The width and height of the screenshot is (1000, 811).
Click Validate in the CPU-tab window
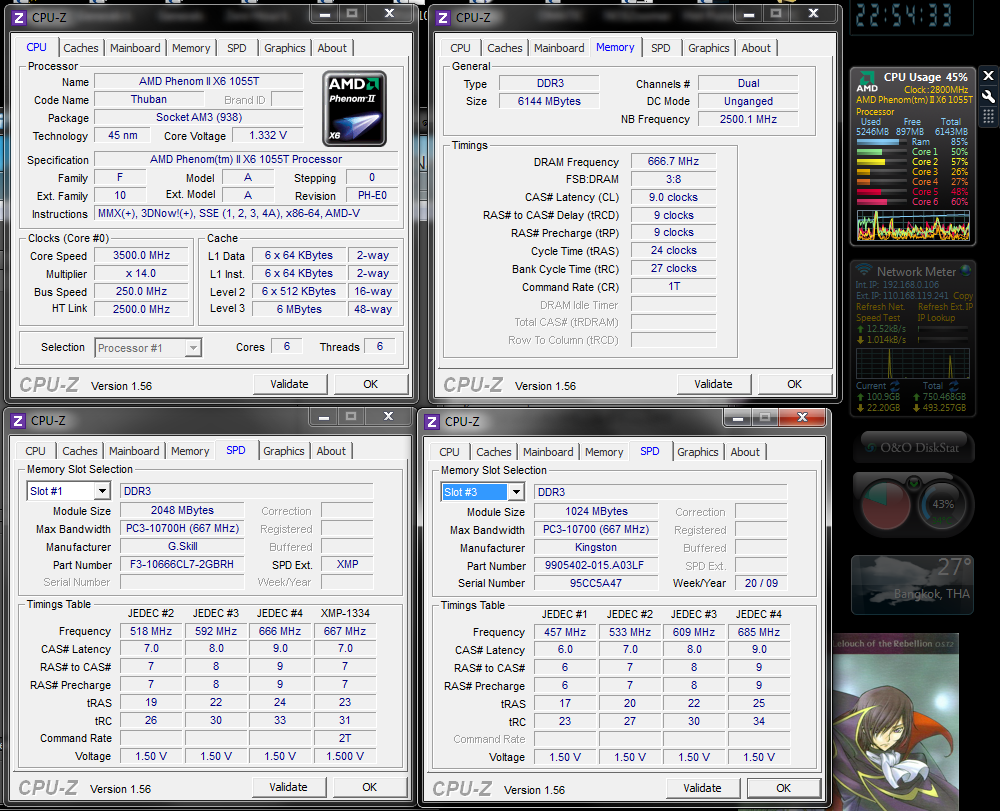tap(290, 384)
